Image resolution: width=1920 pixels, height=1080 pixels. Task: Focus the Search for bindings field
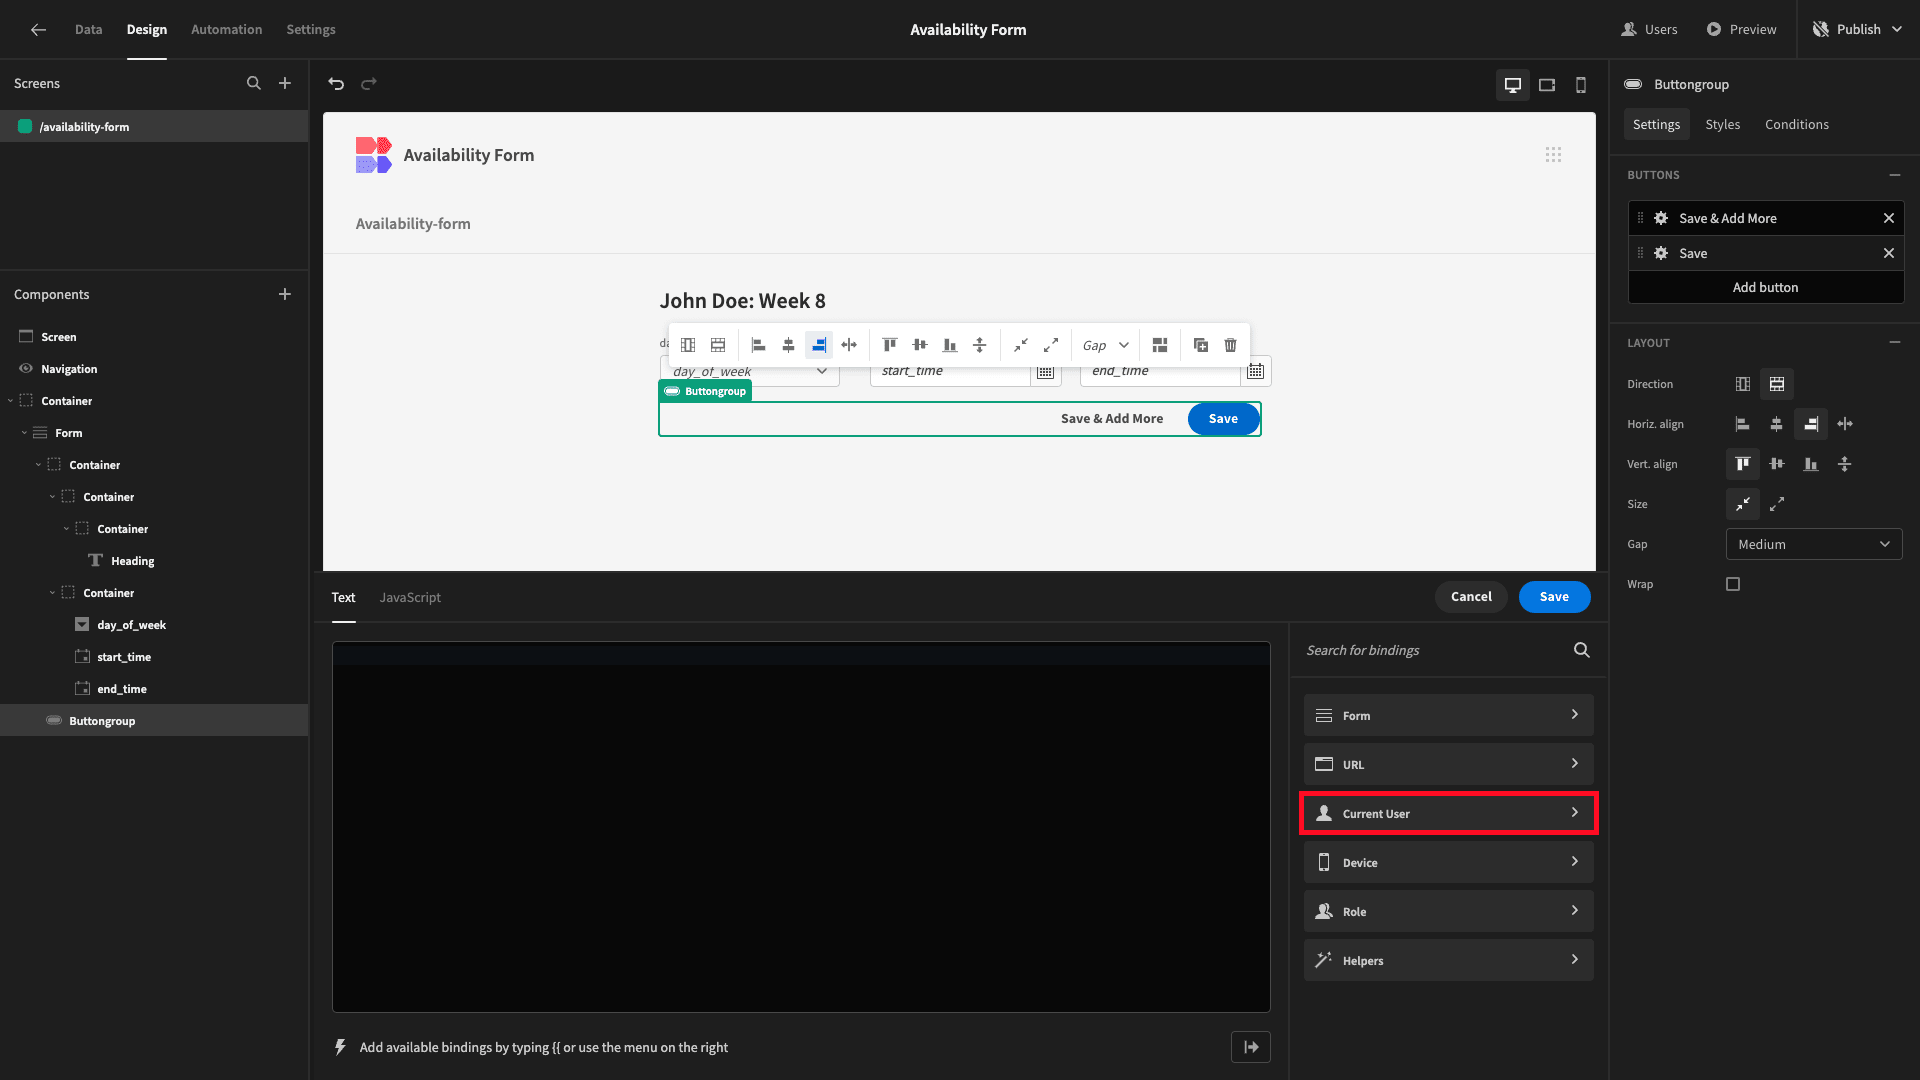tap(1436, 650)
